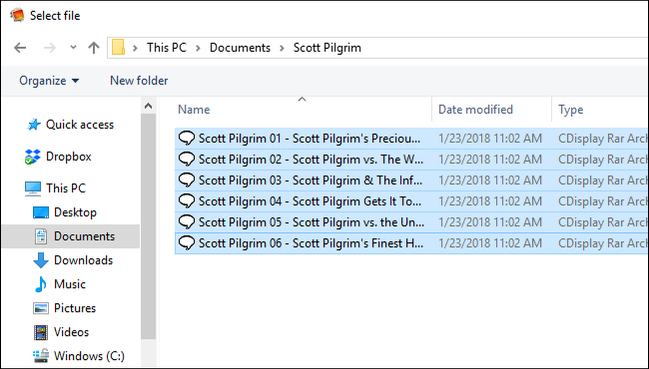
Task: Expand chevron after This PC in path
Action: tap(198, 48)
